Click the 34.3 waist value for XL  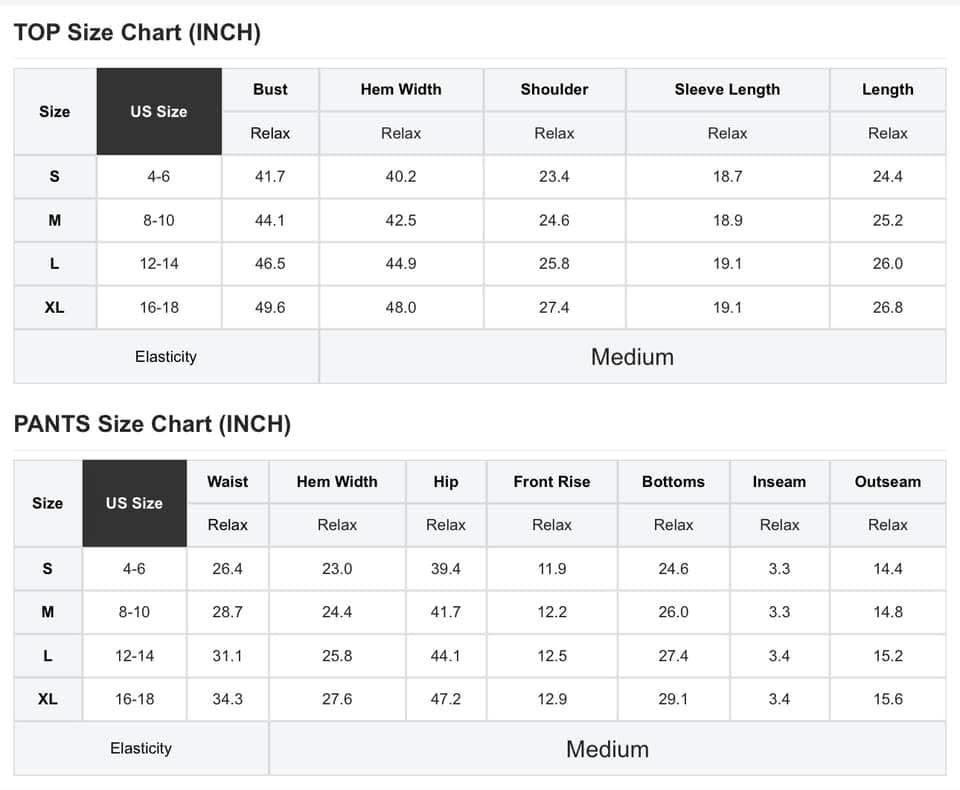pyautogui.click(x=227, y=699)
